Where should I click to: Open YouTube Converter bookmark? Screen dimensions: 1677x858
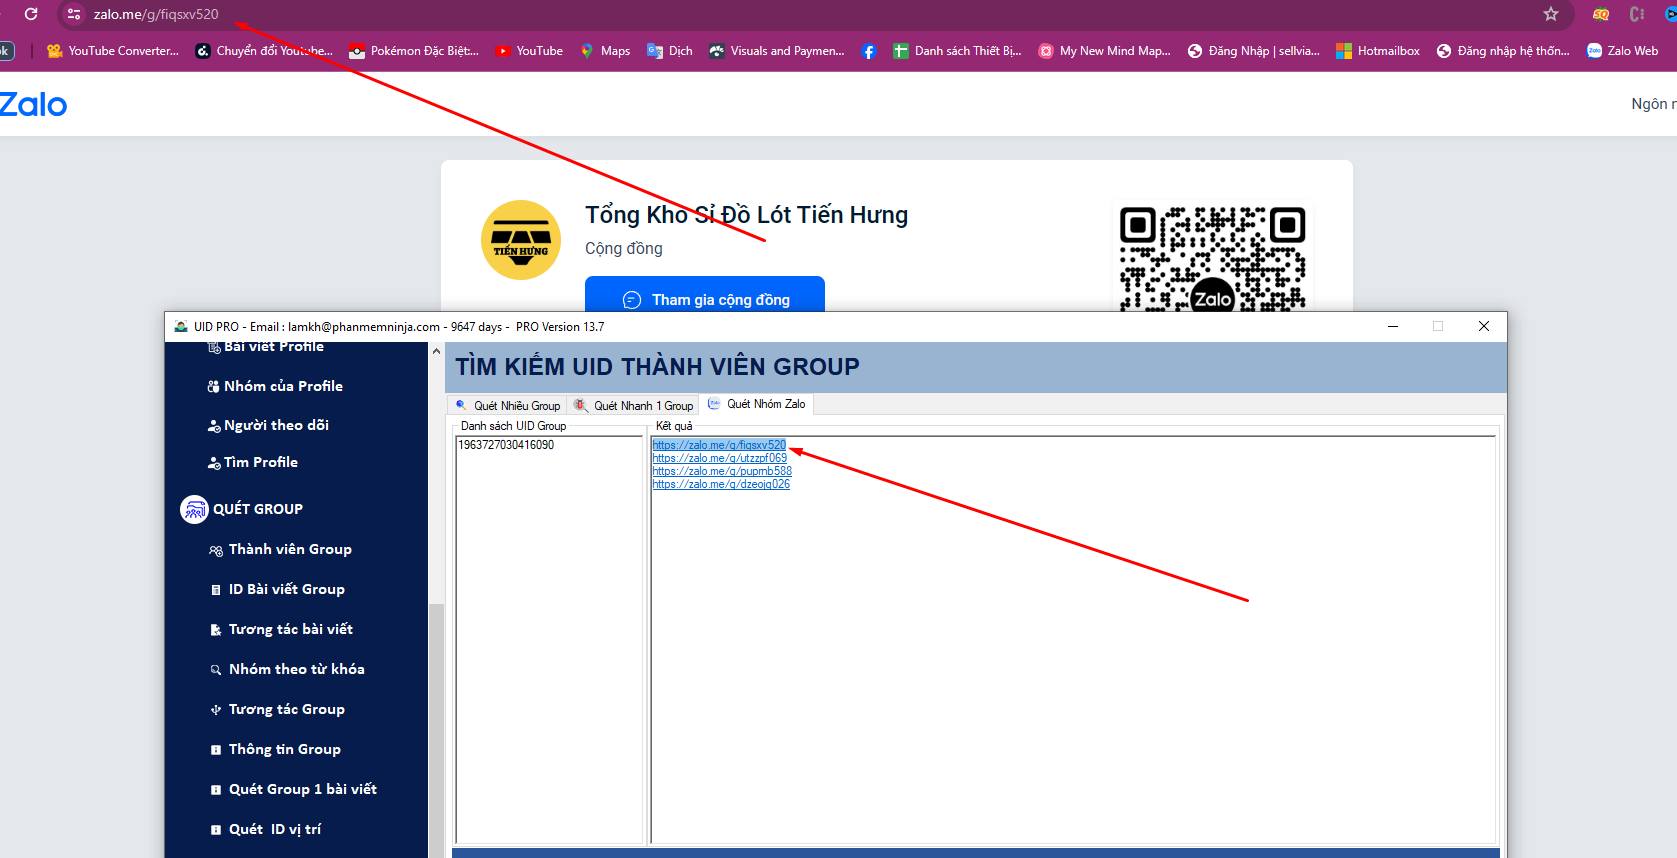(x=113, y=51)
